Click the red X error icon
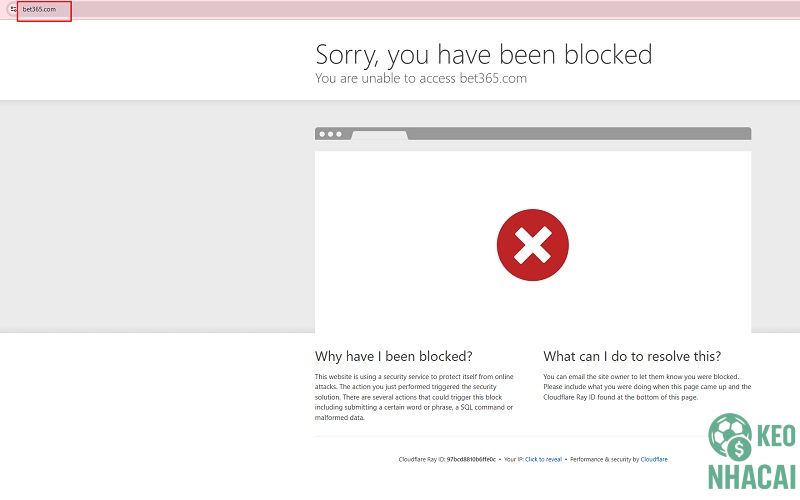 [532, 245]
